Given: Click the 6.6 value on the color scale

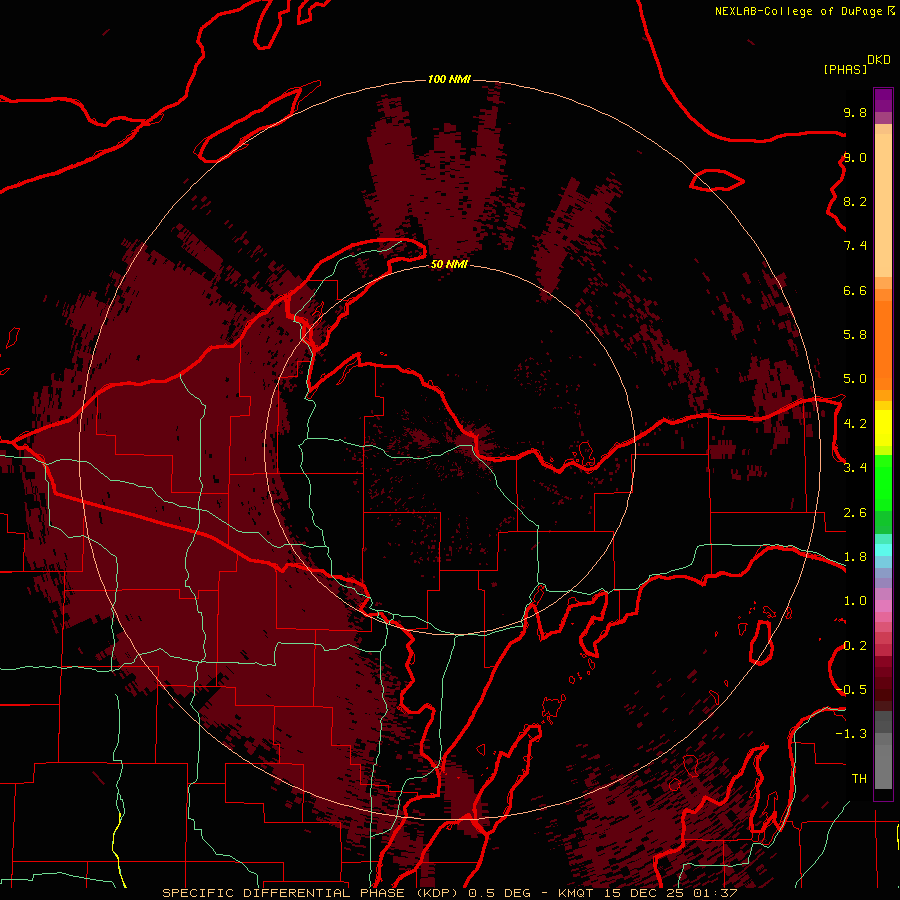Looking at the screenshot, I should (x=855, y=290).
